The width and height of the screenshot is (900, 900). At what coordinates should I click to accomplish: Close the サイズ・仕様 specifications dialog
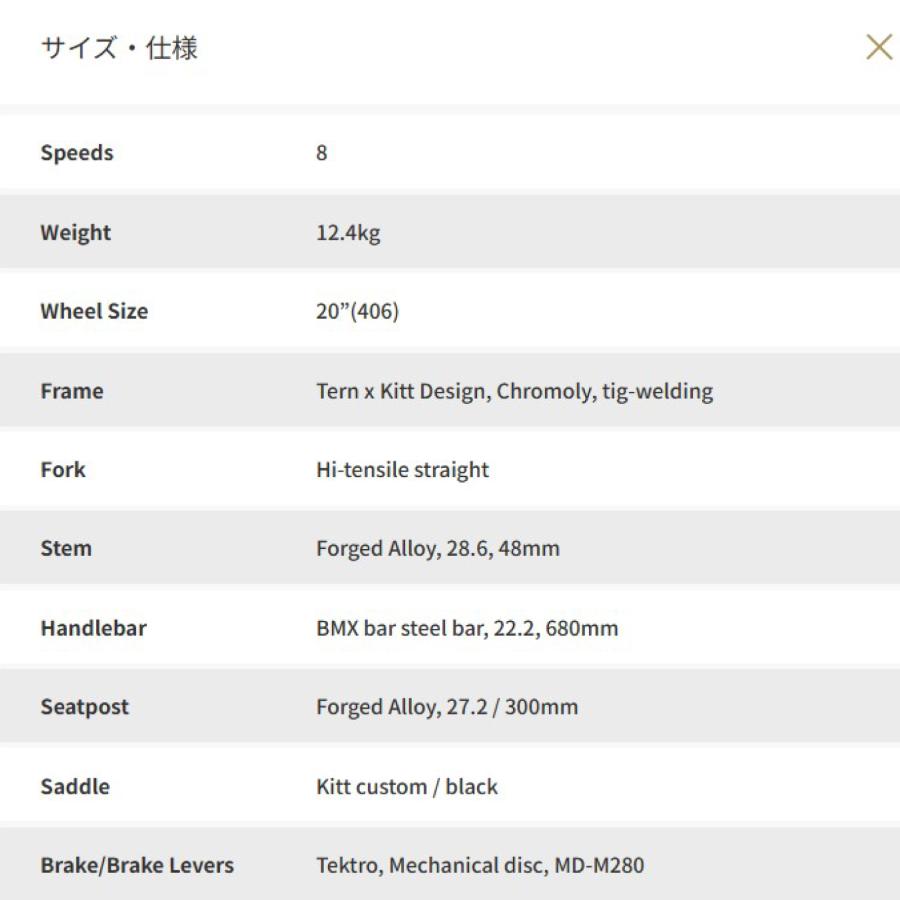tap(879, 46)
